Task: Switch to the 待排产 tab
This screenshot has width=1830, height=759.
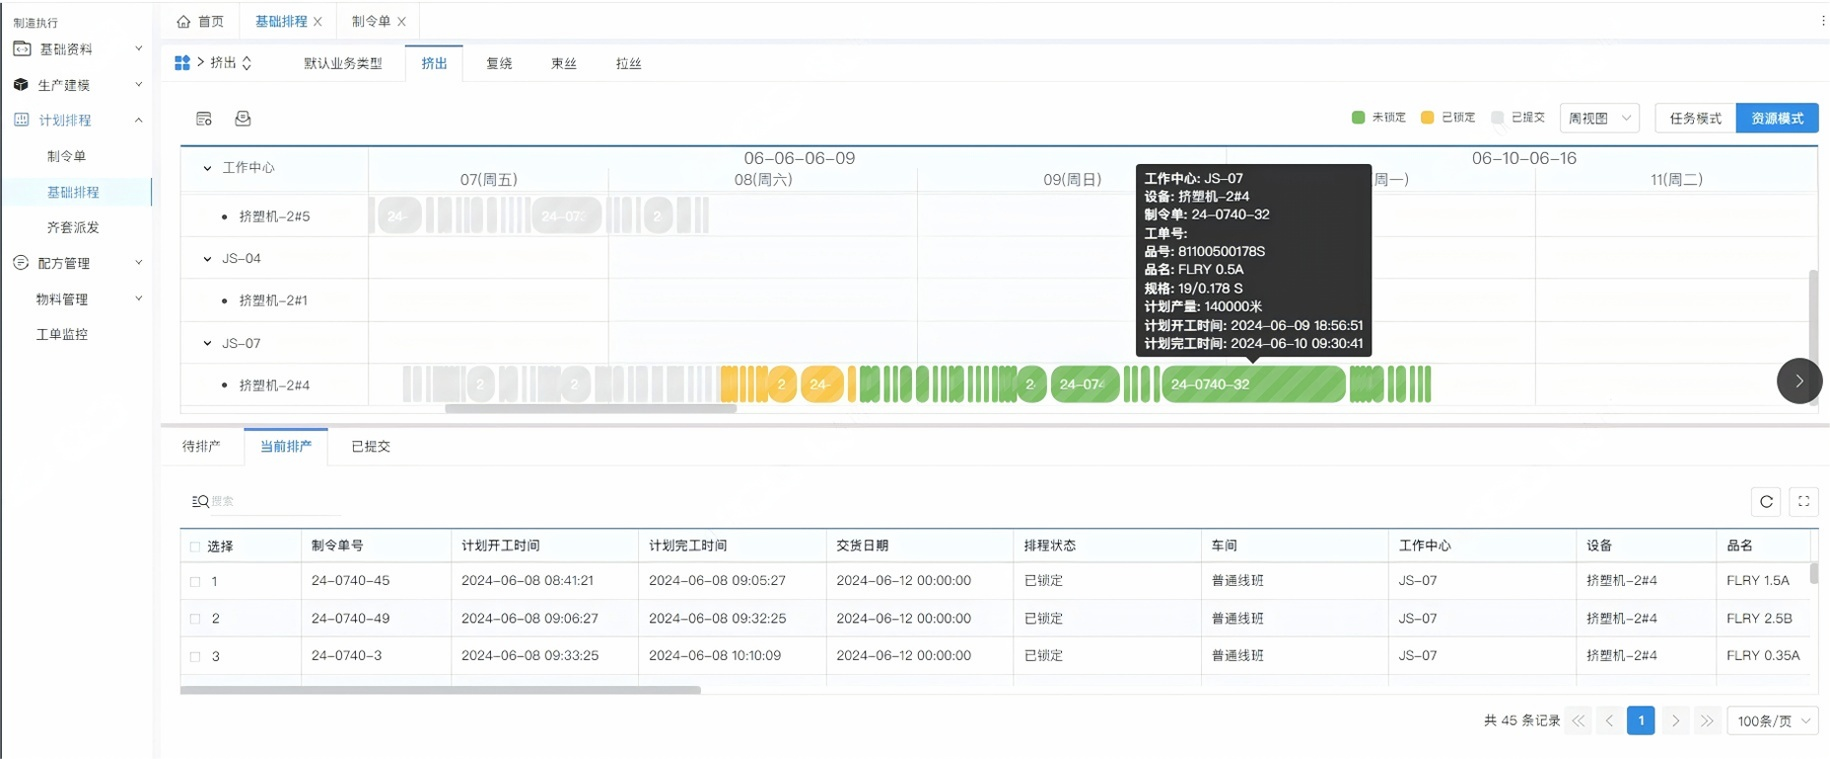Action: [201, 446]
